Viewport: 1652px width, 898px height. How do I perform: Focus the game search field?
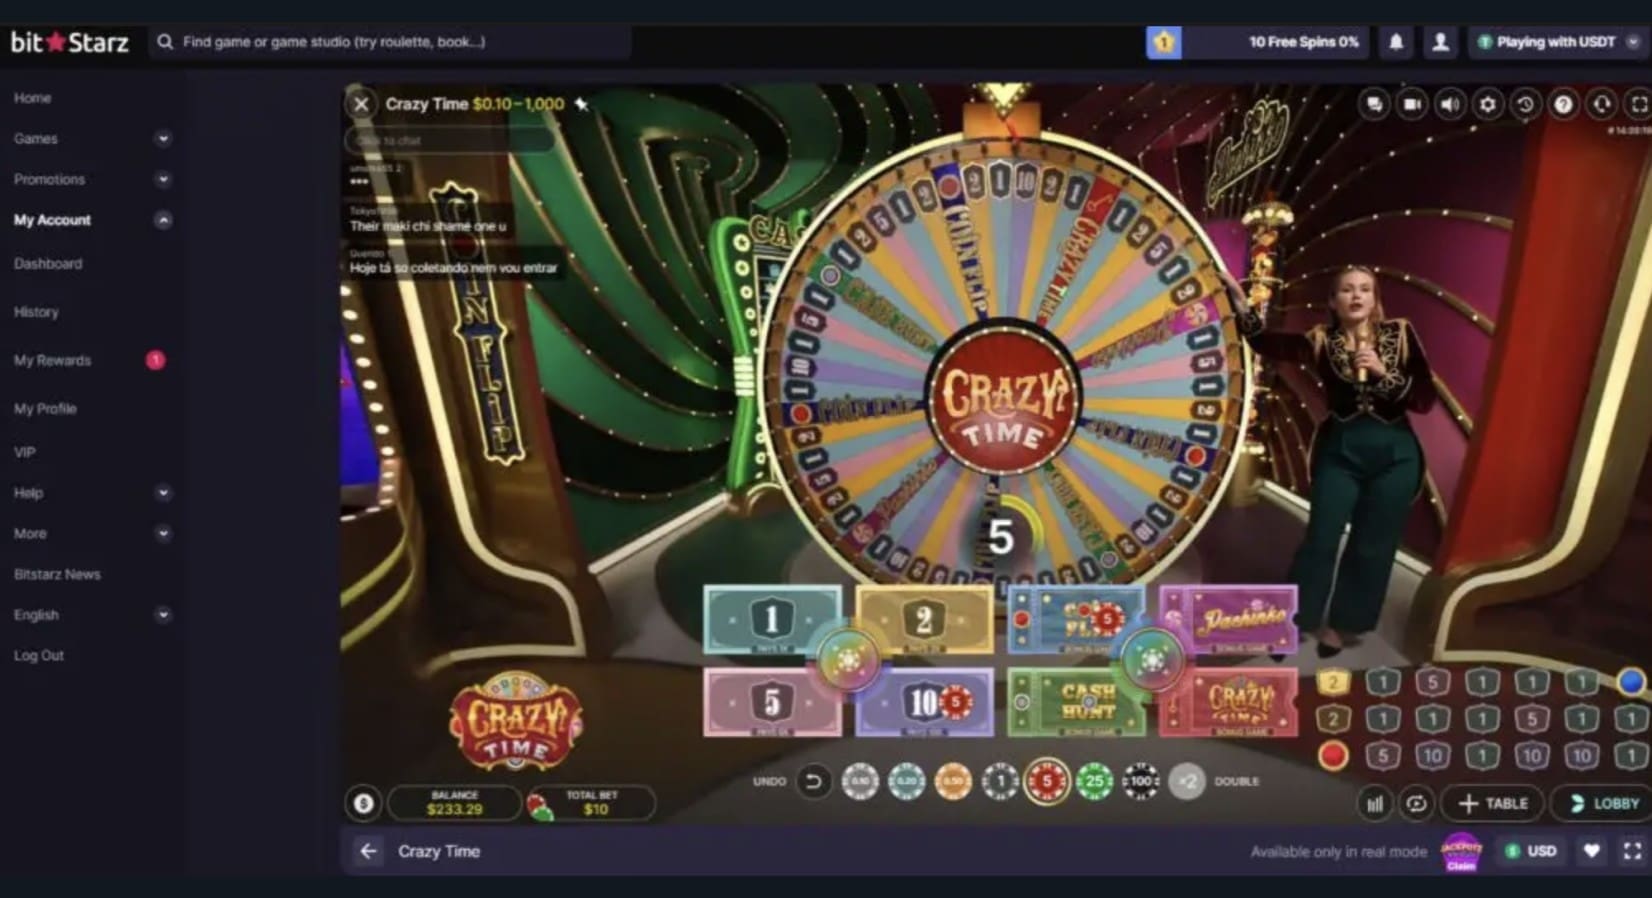tap(390, 42)
